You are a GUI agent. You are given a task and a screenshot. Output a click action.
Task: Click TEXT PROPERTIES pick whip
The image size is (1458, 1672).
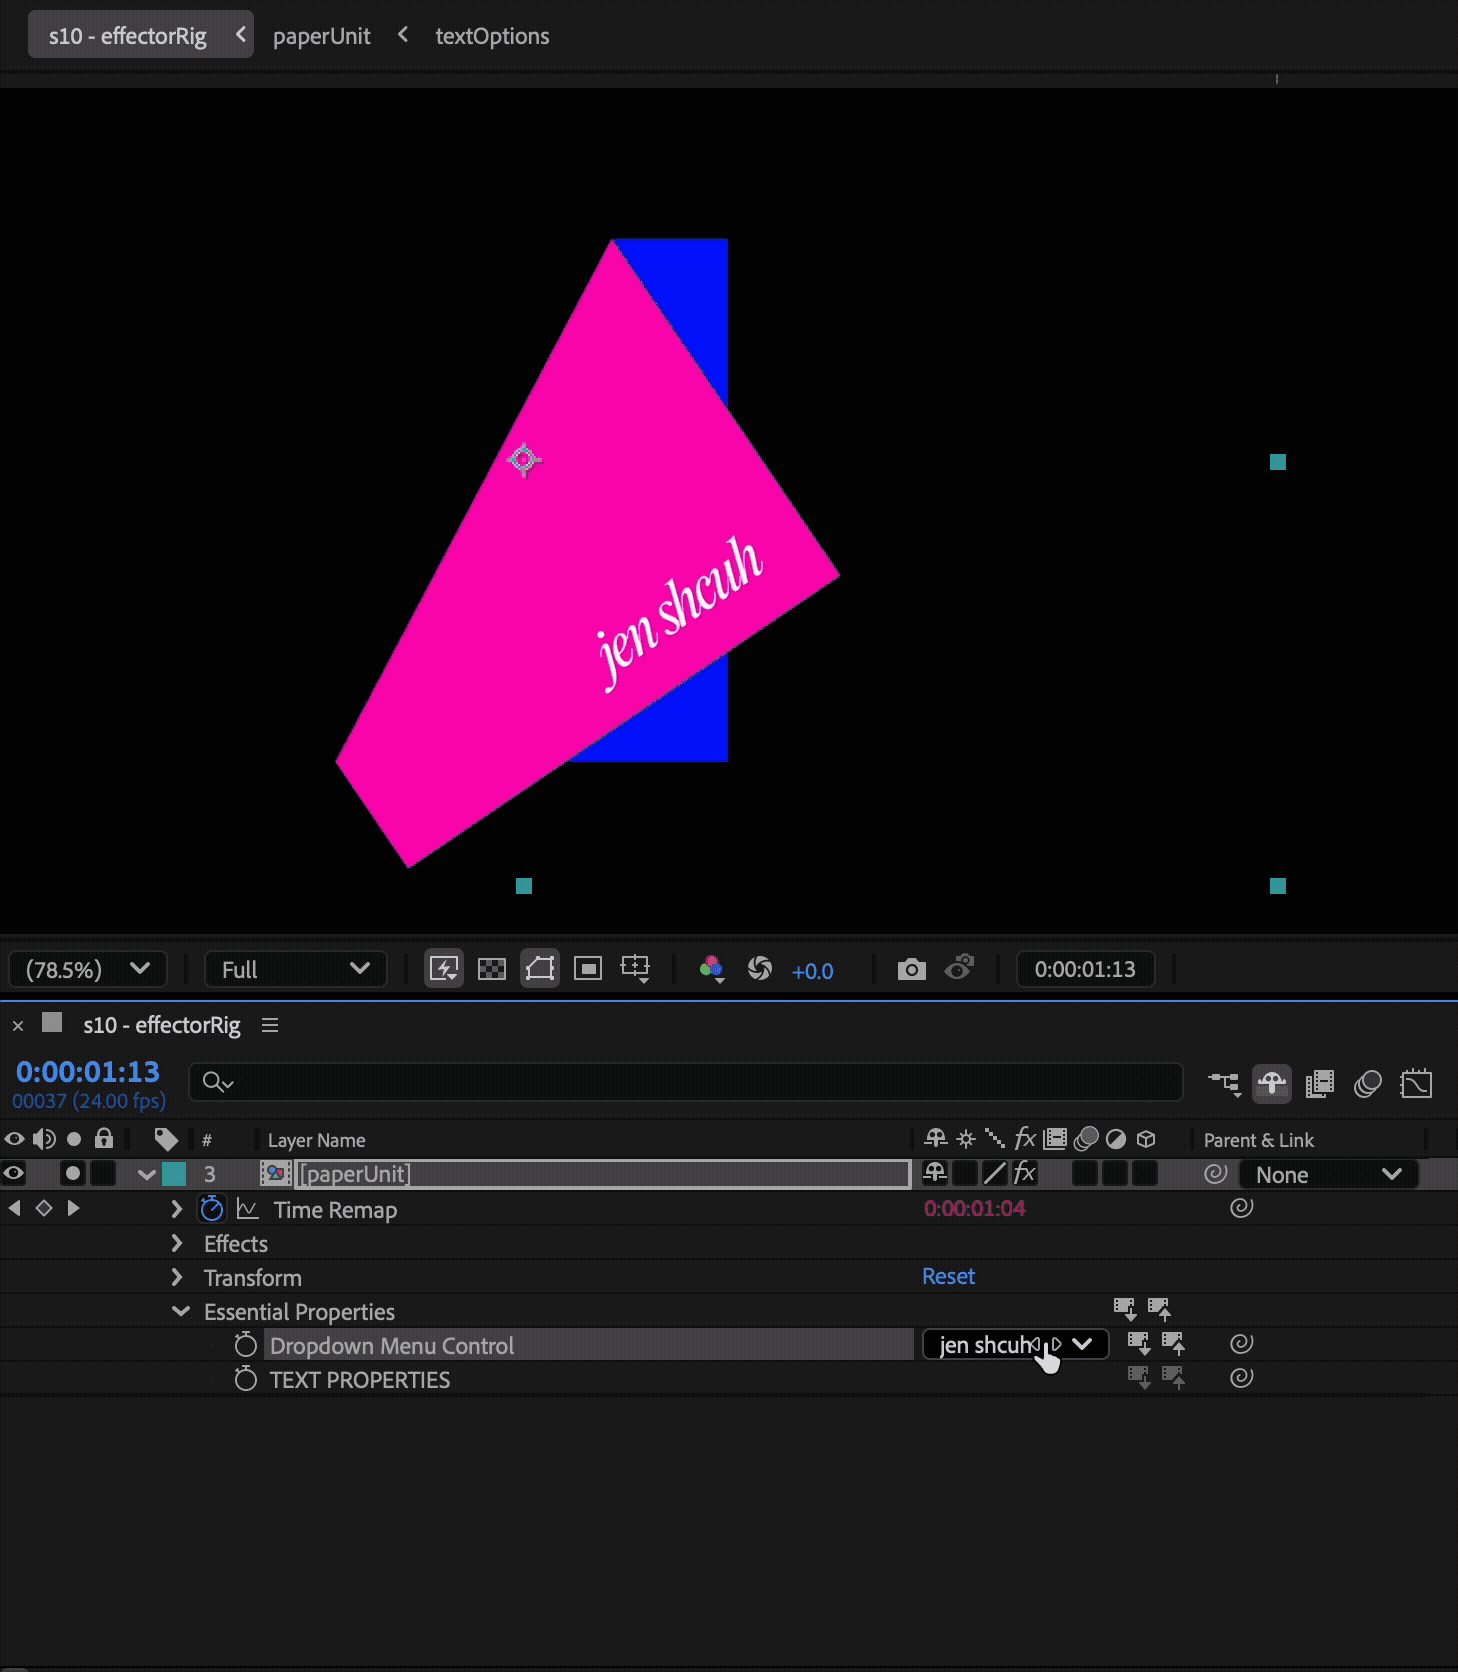tap(1242, 1377)
